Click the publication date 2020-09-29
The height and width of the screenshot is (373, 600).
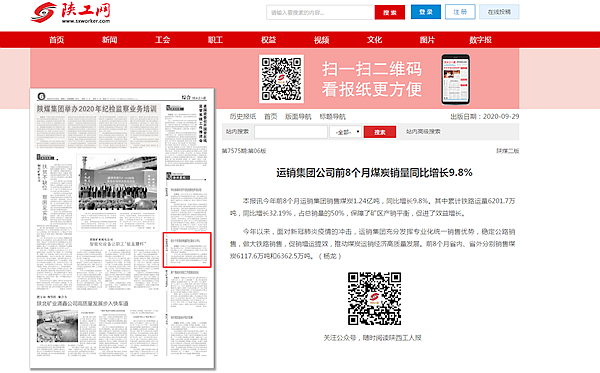tap(501, 117)
